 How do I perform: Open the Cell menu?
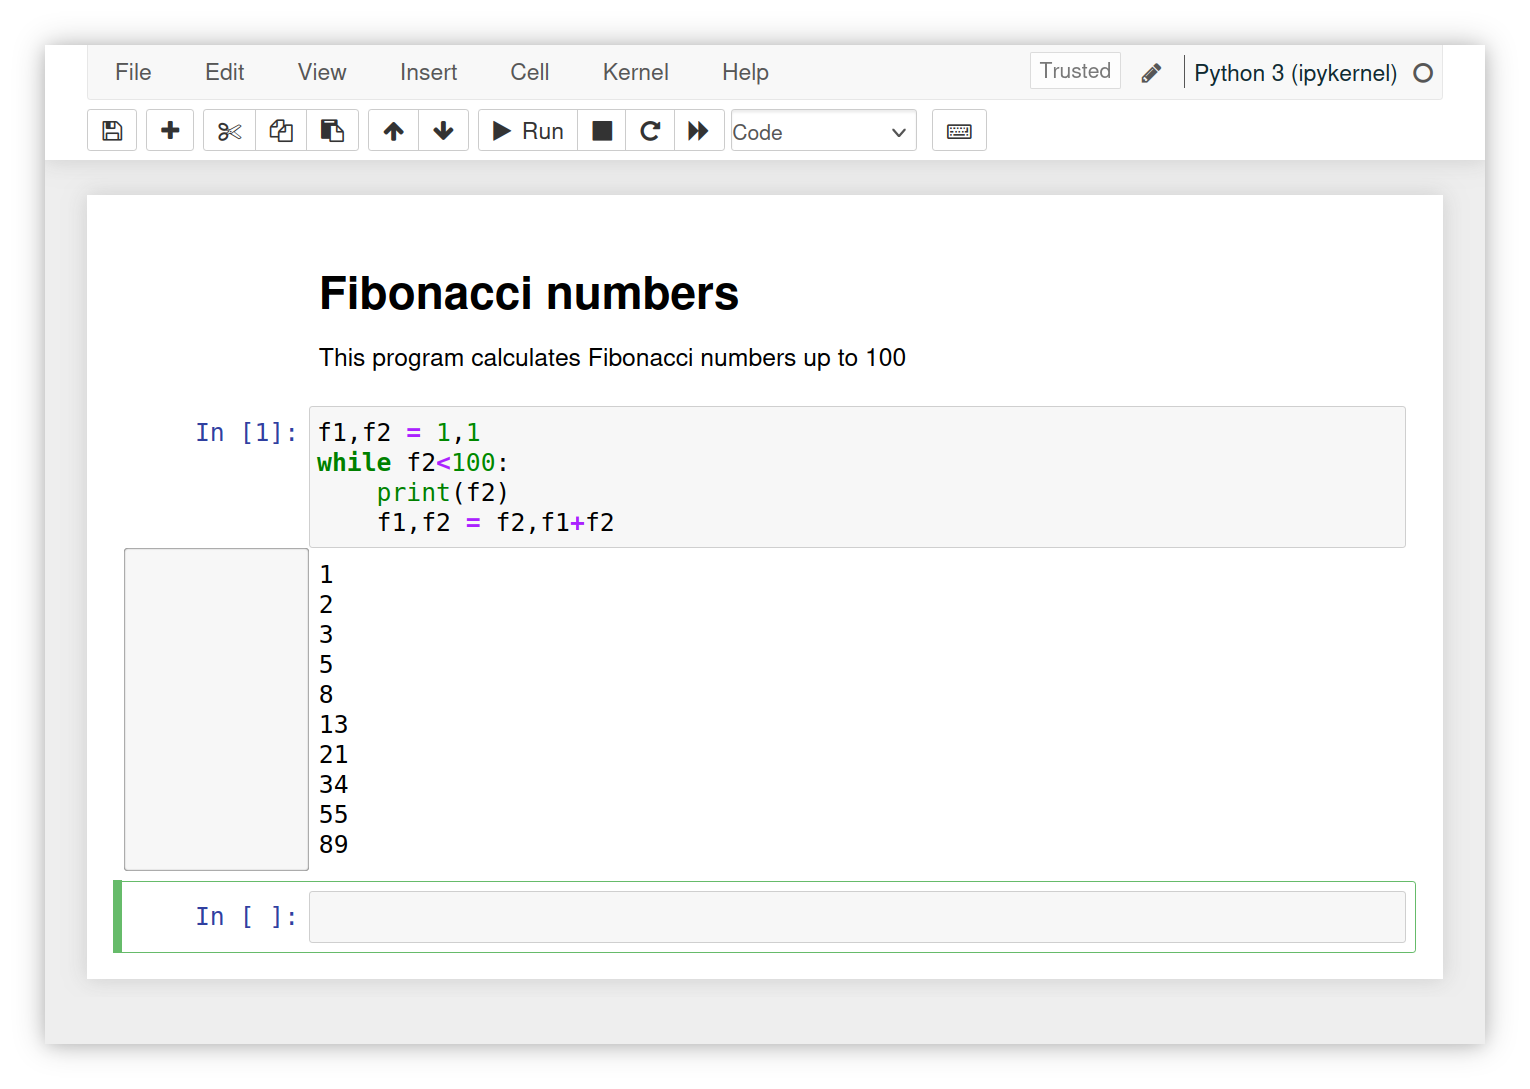529,72
